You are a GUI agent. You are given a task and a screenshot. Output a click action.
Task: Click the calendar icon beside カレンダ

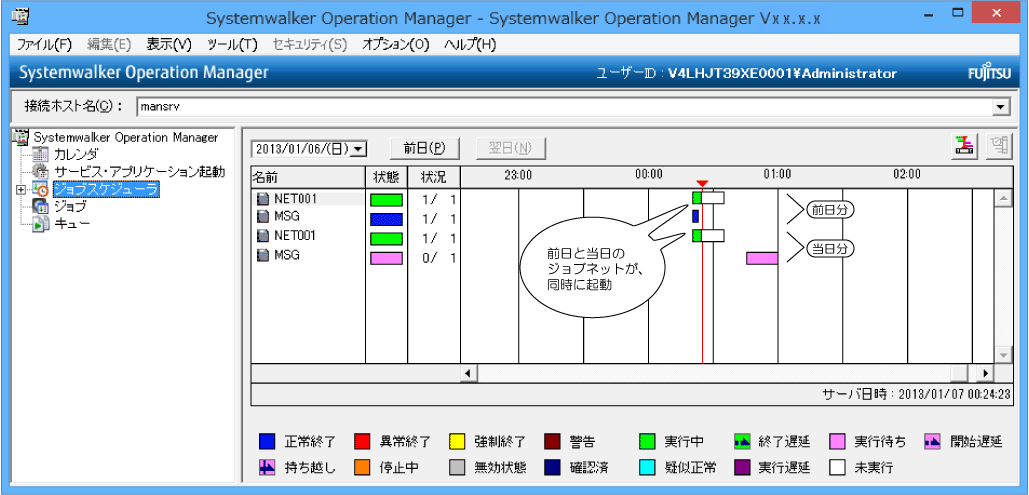click(x=40, y=155)
